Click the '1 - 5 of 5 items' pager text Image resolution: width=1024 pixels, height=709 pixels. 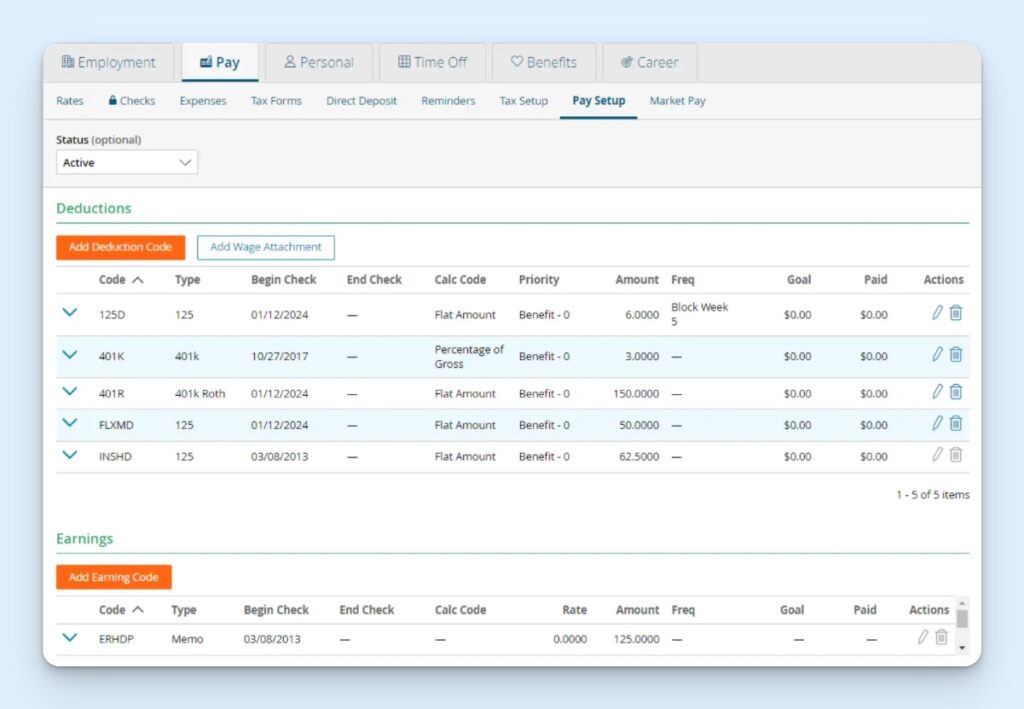(933, 495)
